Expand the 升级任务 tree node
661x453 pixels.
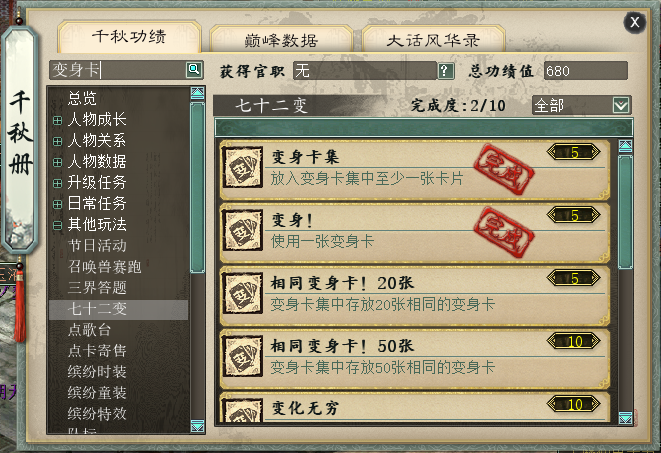tap(58, 183)
